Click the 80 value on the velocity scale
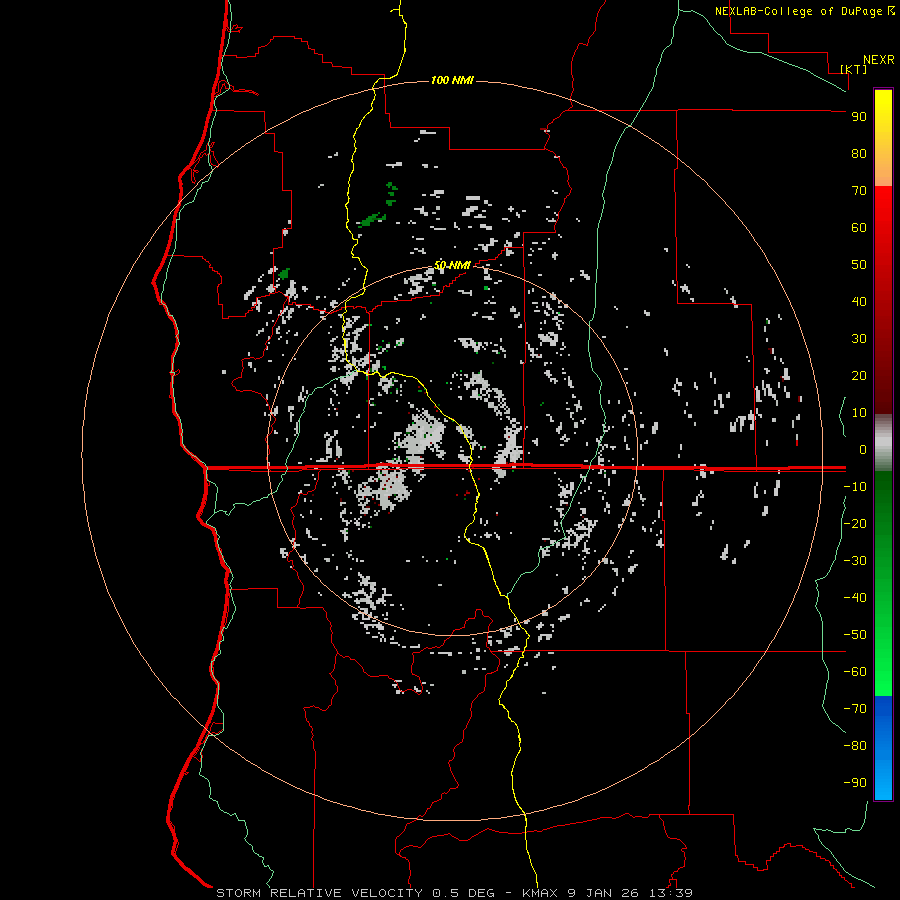The height and width of the screenshot is (900, 900). coord(859,153)
